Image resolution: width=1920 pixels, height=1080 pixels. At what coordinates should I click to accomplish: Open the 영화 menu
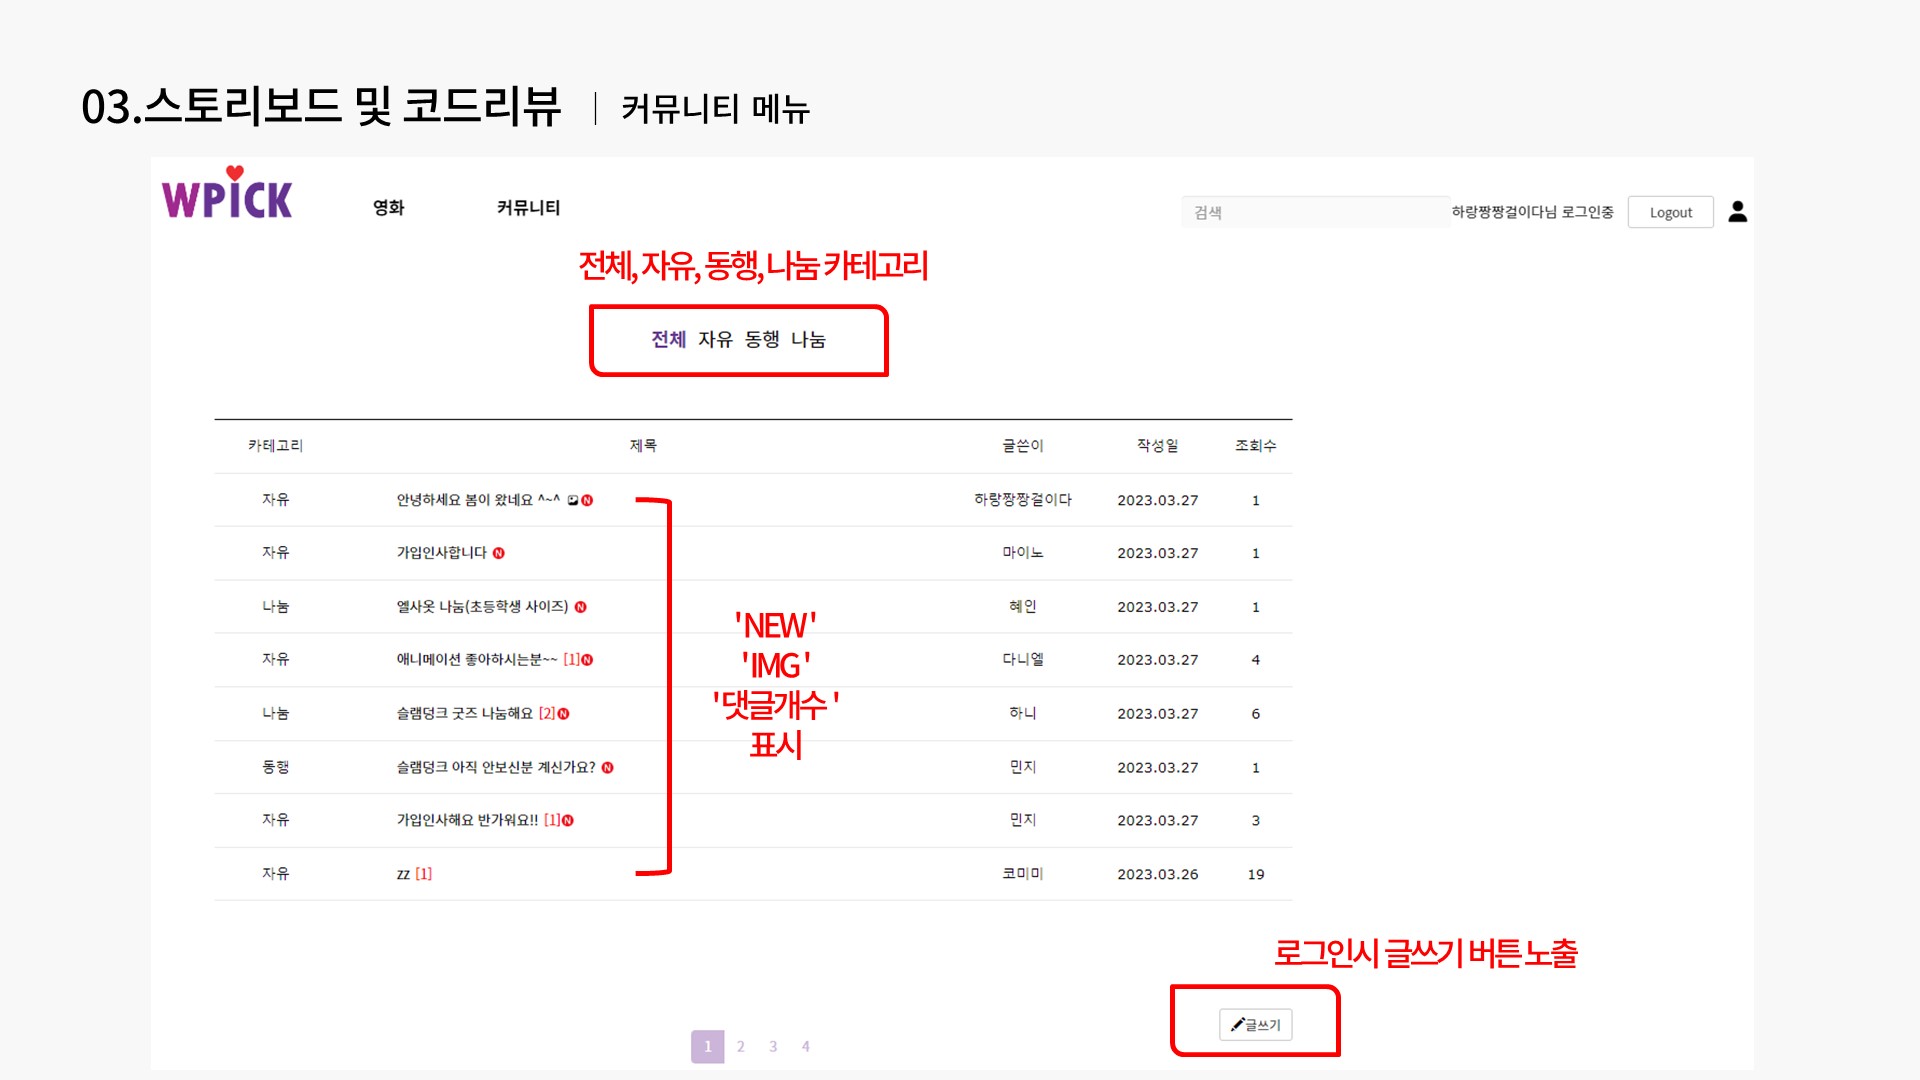pyautogui.click(x=389, y=209)
